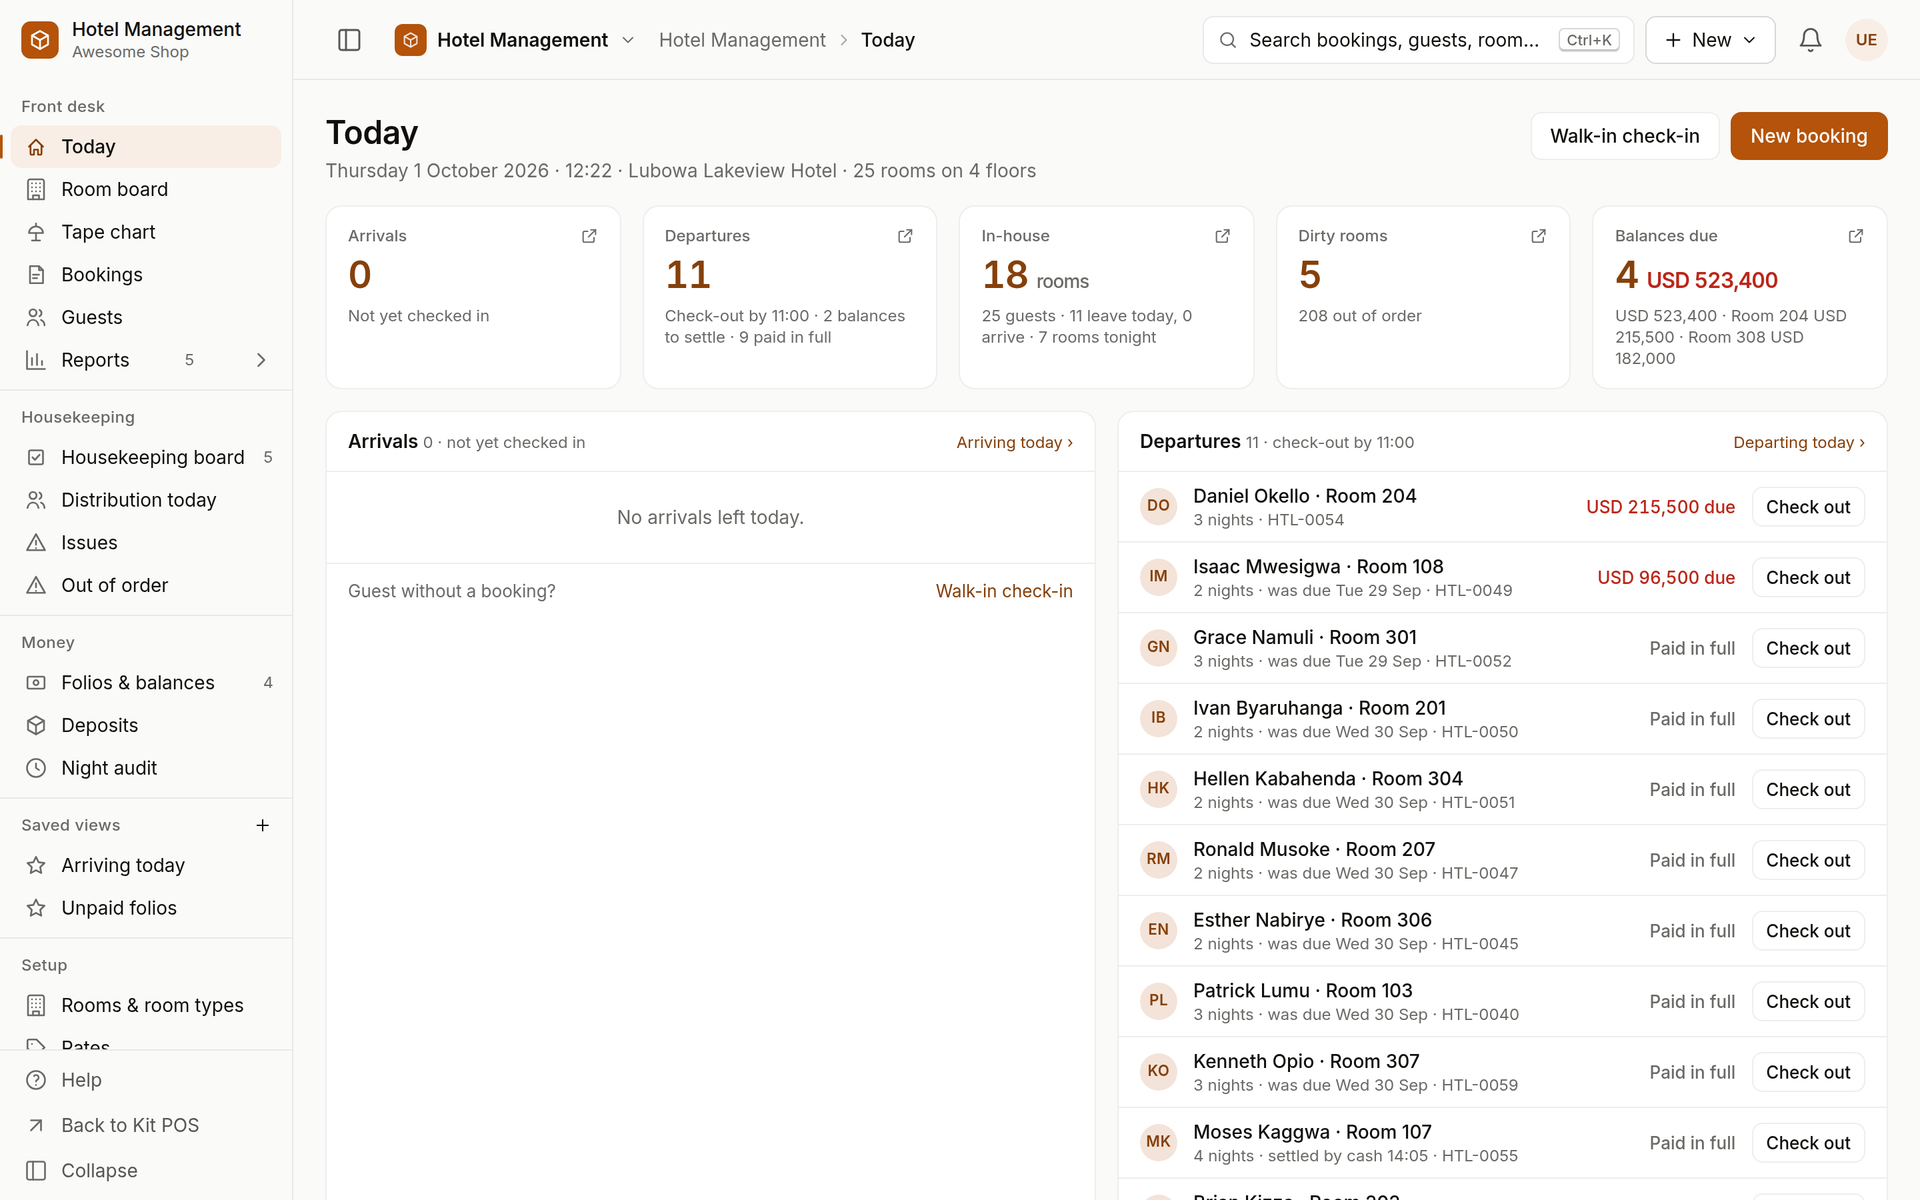1920x1200 pixels.
Task: Click Walk-in check-in link under Arrivals
Action: [1004, 591]
